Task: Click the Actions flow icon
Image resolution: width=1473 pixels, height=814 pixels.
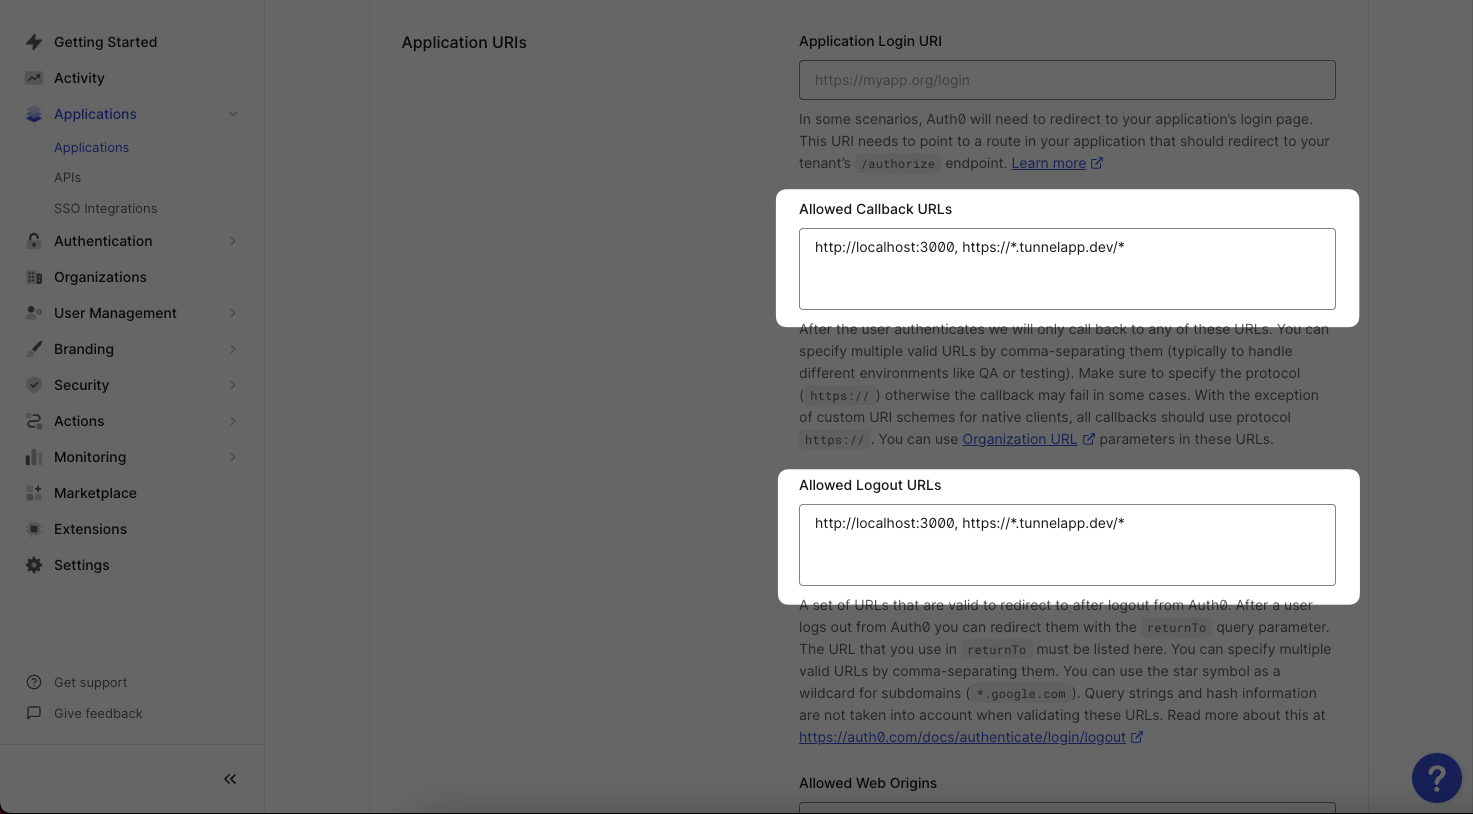Action: point(34,421)
